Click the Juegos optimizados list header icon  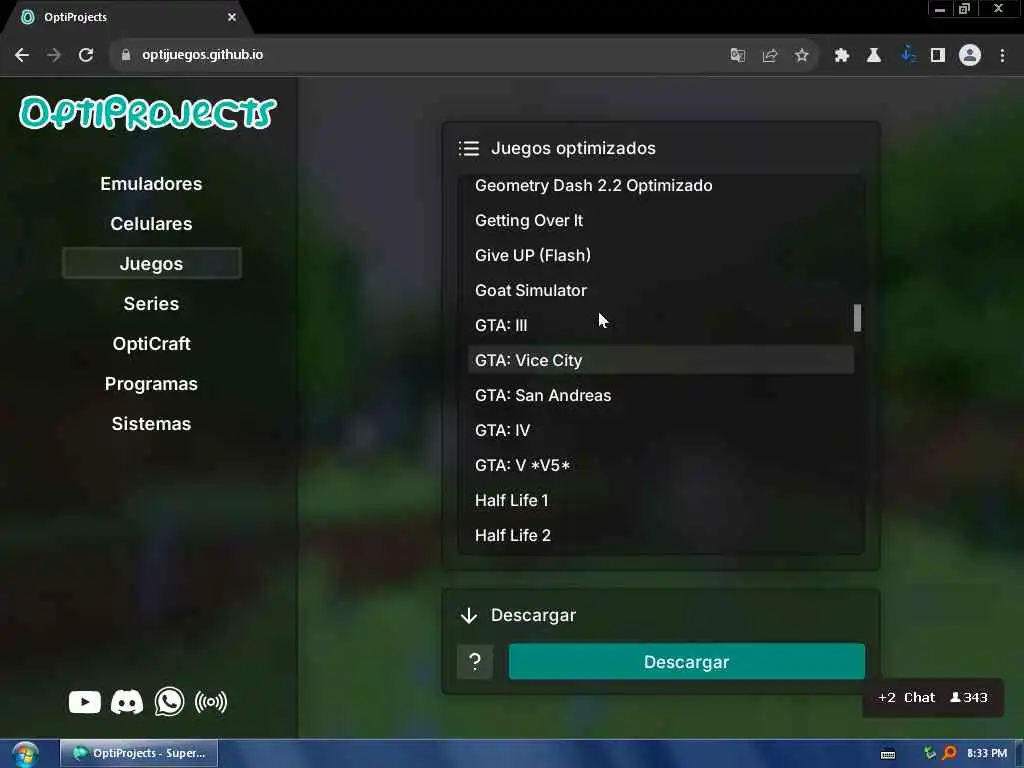469,148
